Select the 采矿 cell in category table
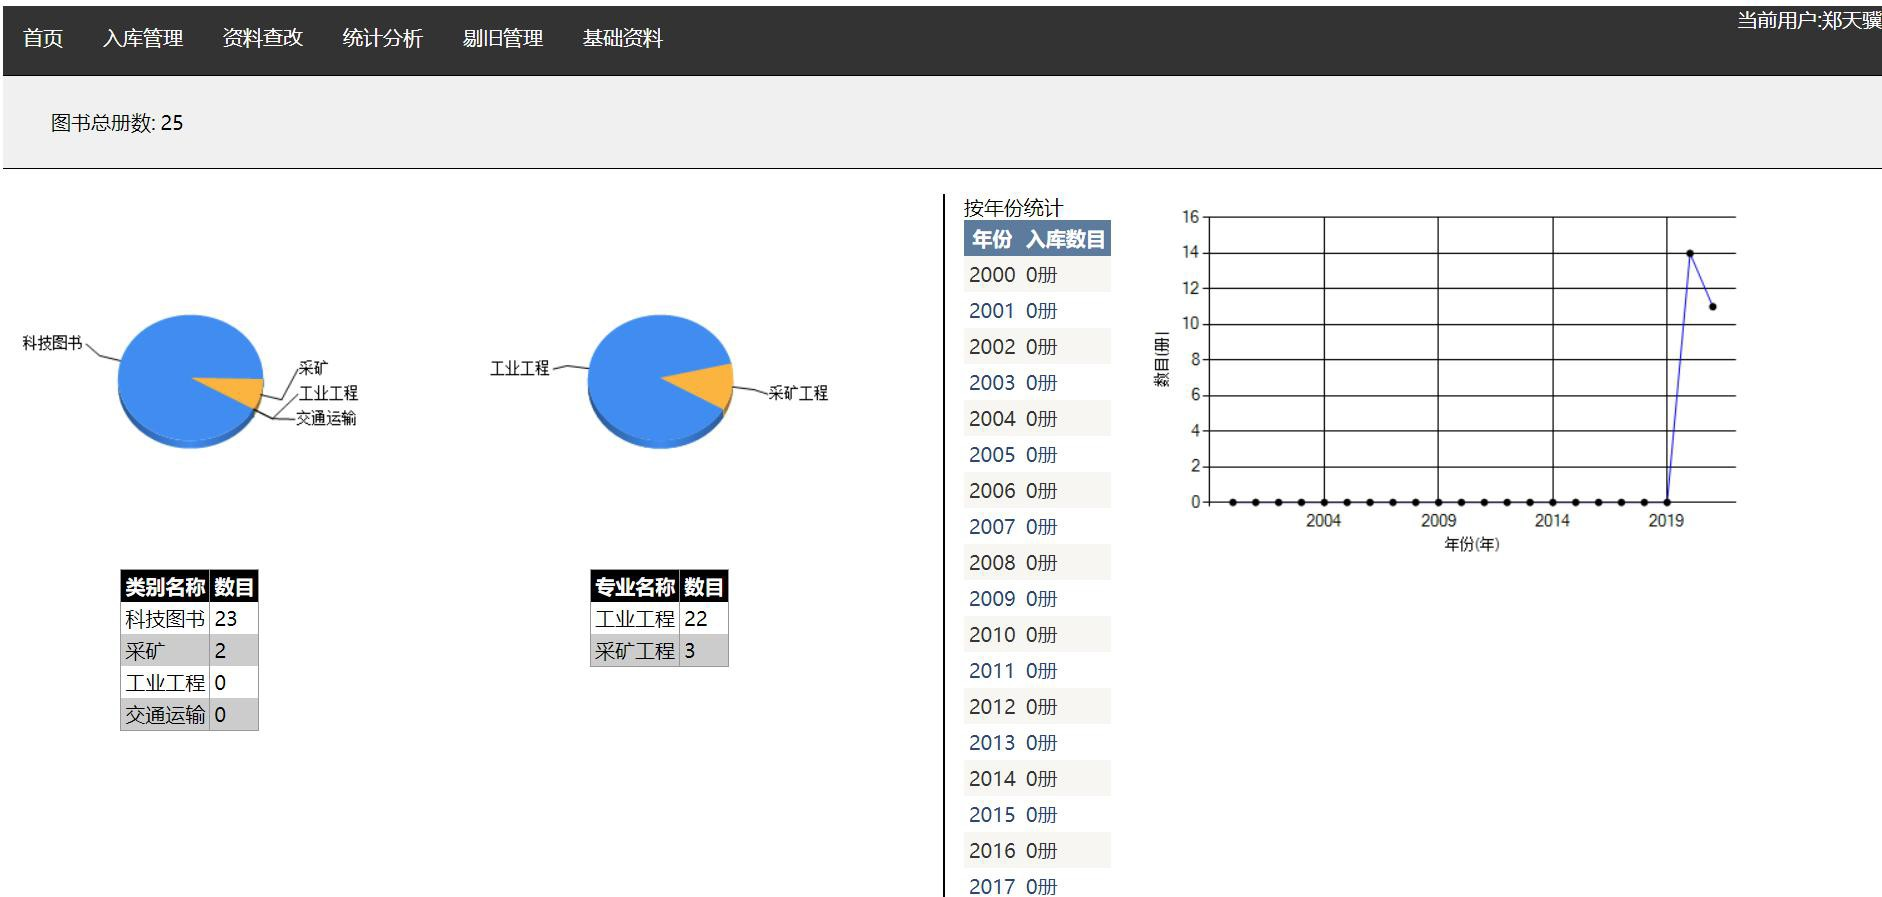The width and height of the screenshot is (1882, 897). point(165,651)
